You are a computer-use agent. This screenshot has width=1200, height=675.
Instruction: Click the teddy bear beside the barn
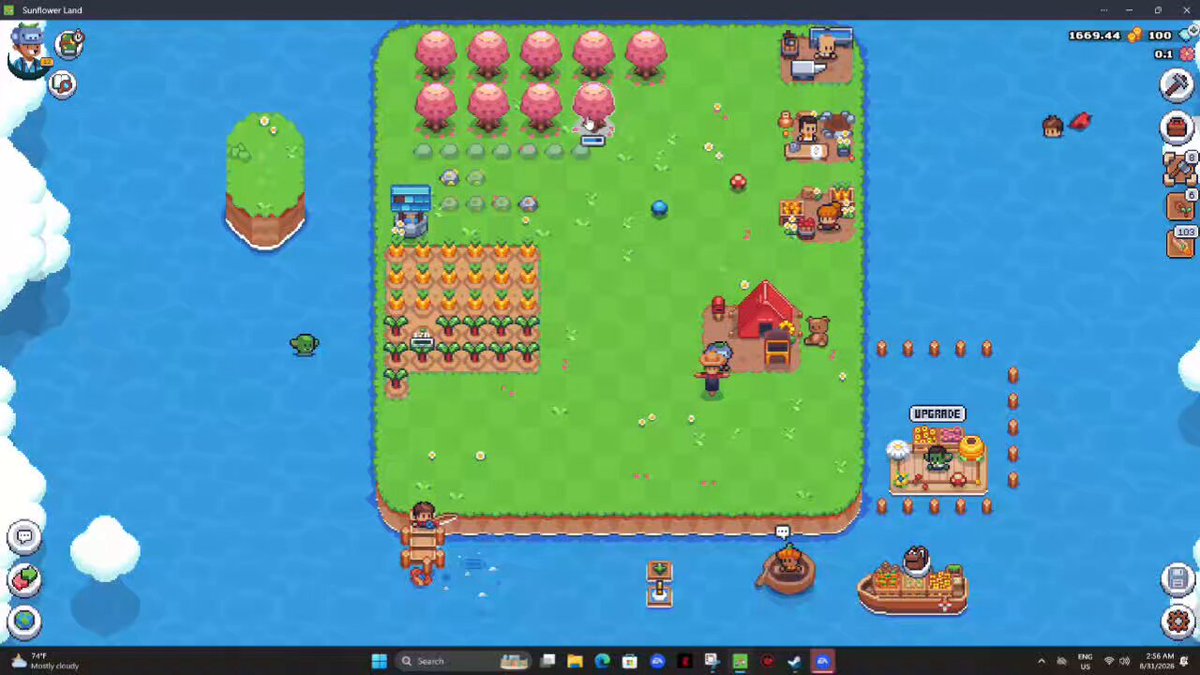[x=818, y=331]
